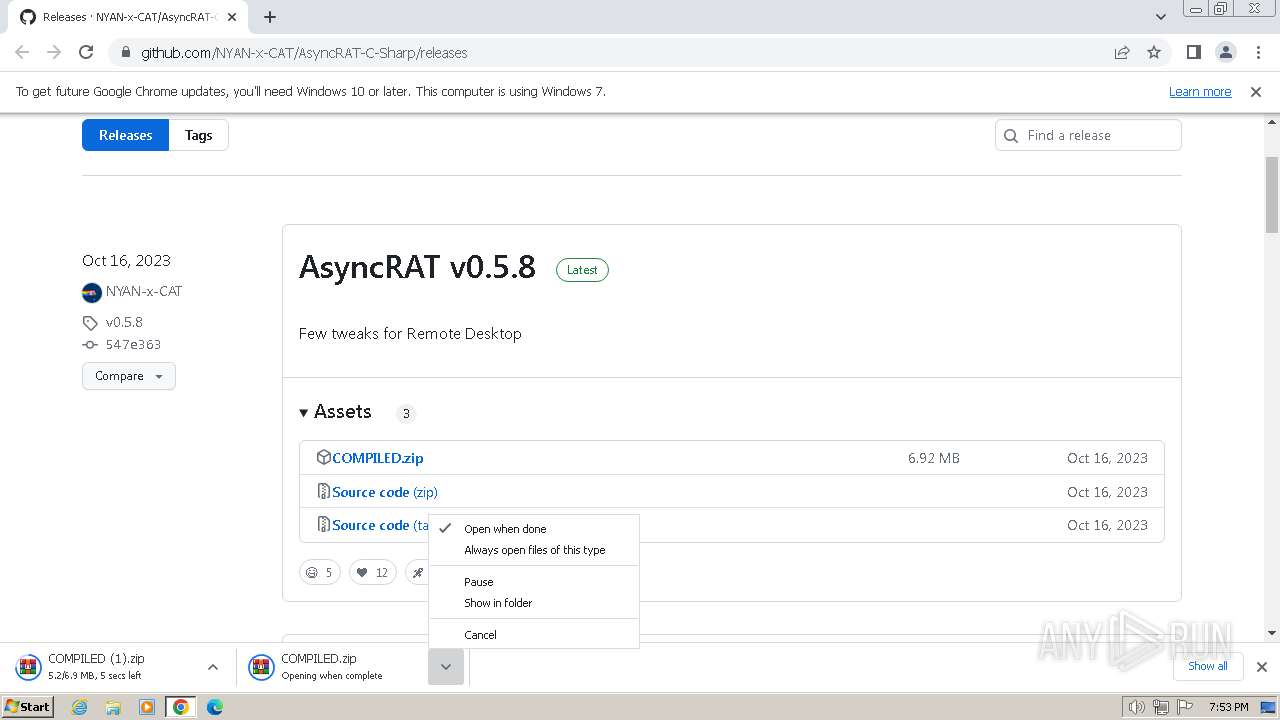Click the network tray icon
1280x720 pixels.
[1161, 707]
